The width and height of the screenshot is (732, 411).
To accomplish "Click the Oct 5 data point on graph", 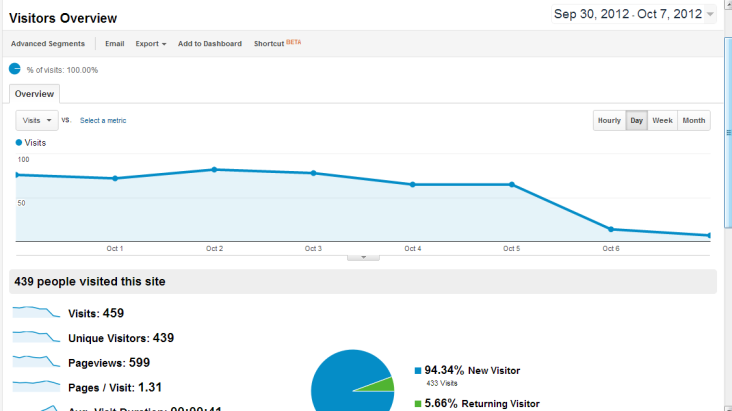I will [512, 184].
